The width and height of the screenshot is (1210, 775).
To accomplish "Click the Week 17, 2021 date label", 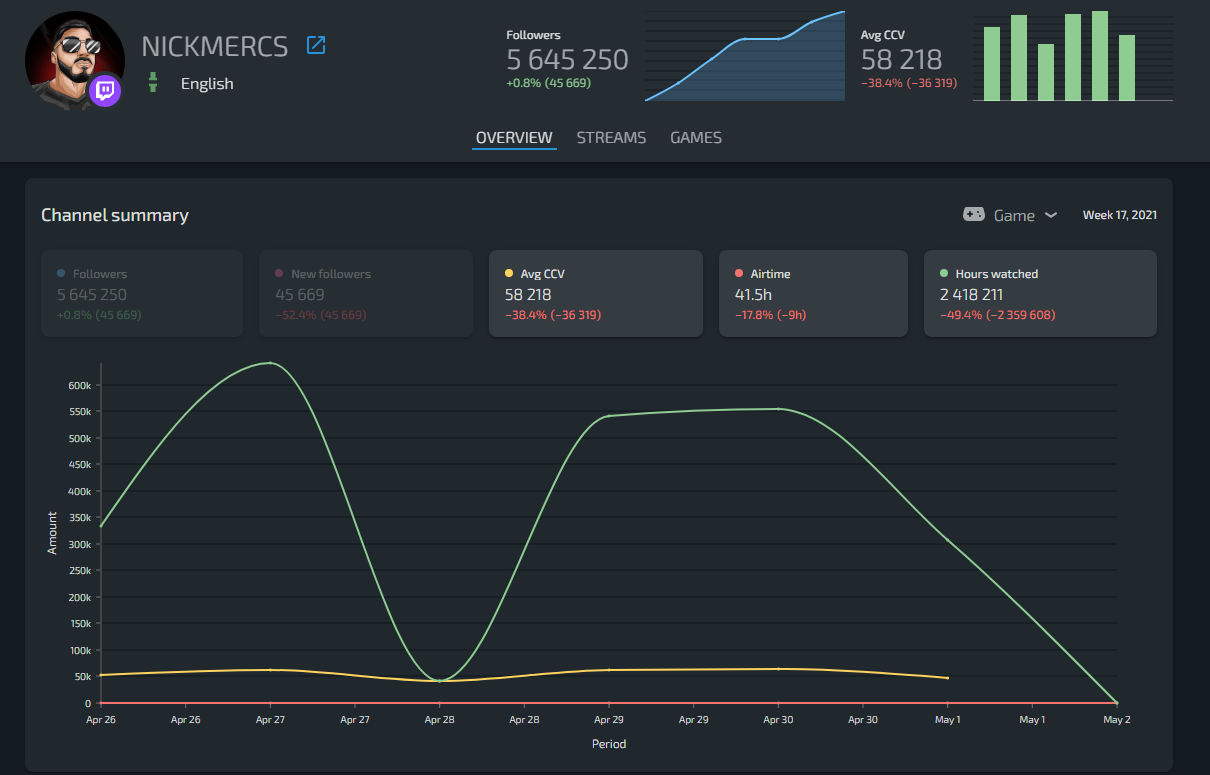I will click(1120, 215).
